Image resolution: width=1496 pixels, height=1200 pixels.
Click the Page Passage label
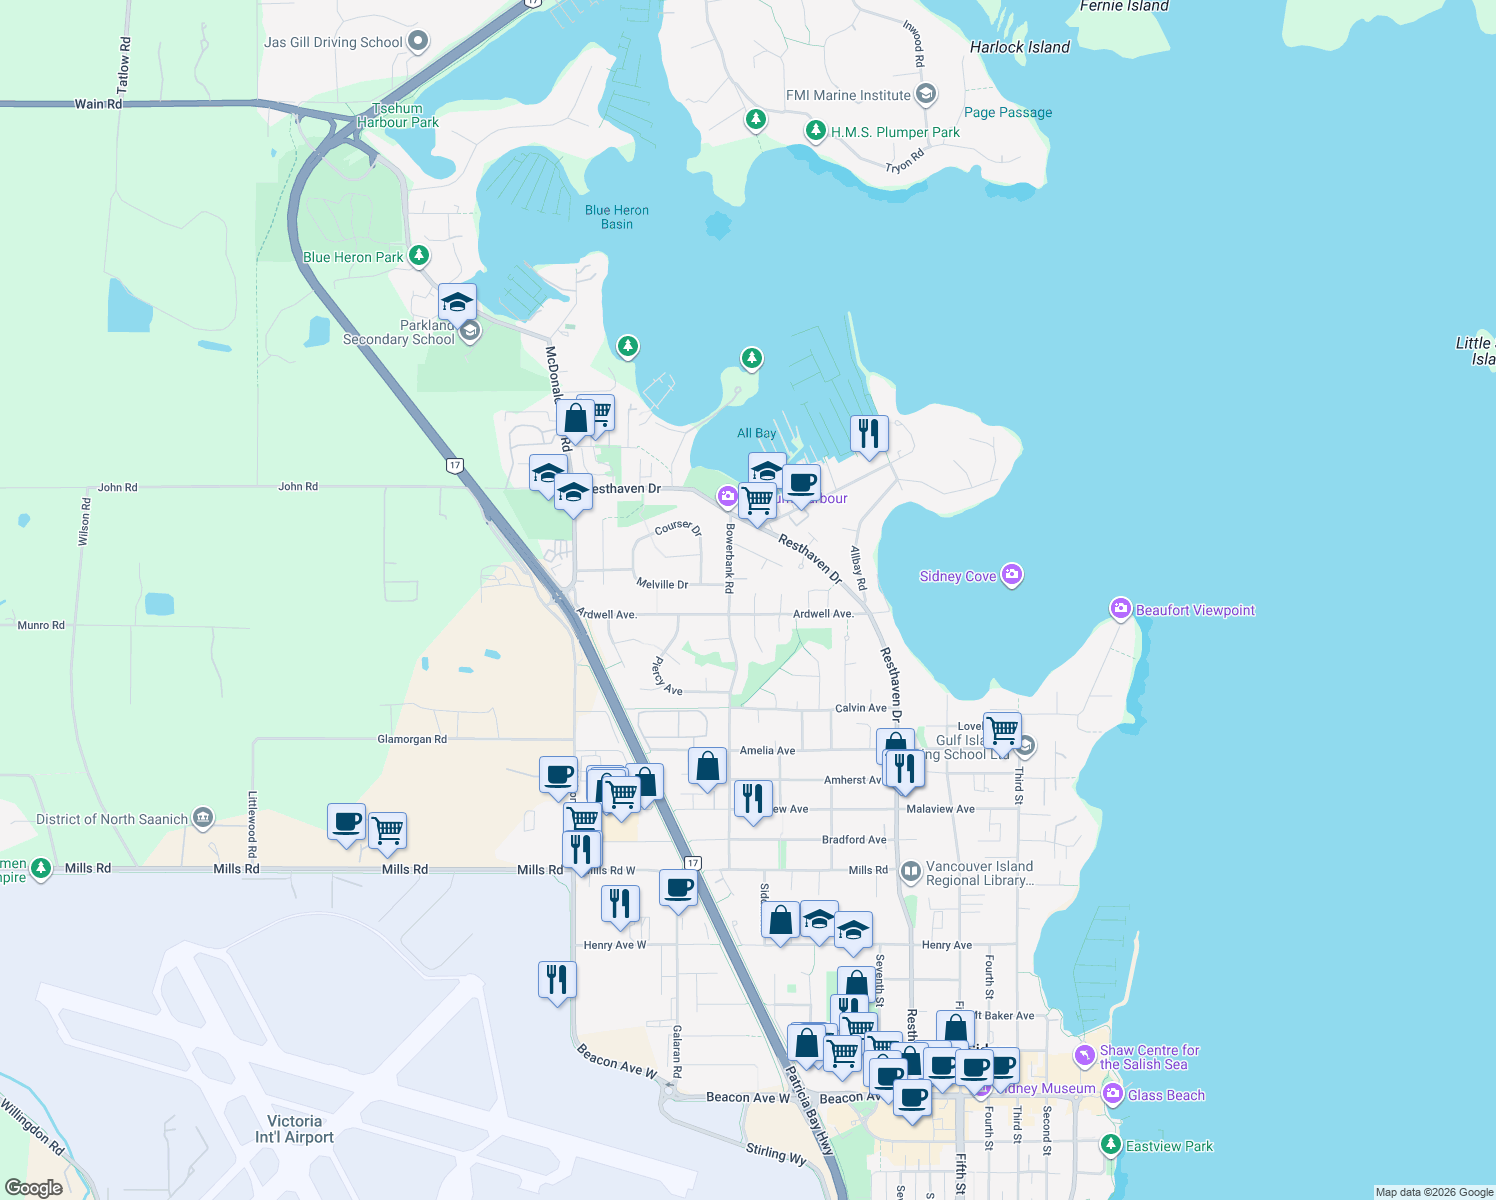coord(1007,112)
